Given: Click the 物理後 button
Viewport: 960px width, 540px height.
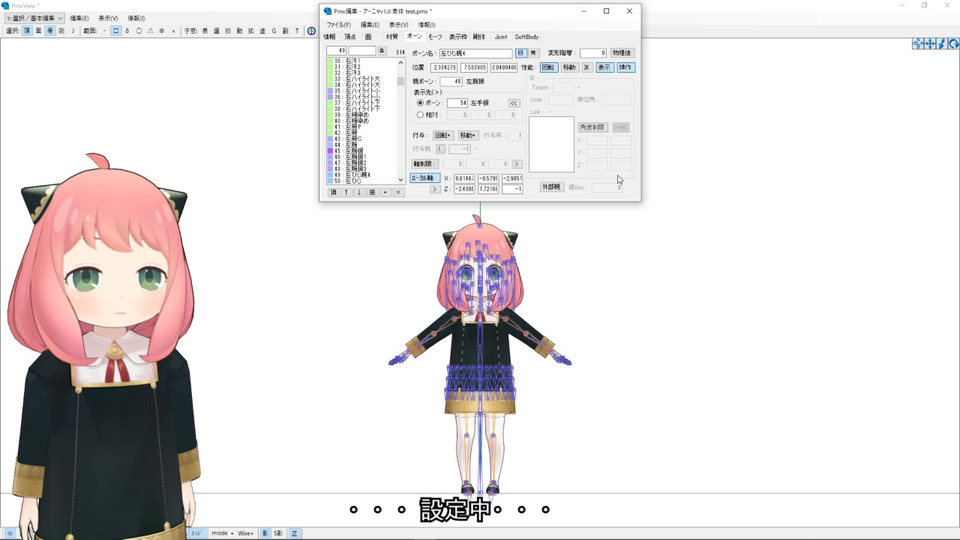Looking at the screenshot, I should 621,53.
